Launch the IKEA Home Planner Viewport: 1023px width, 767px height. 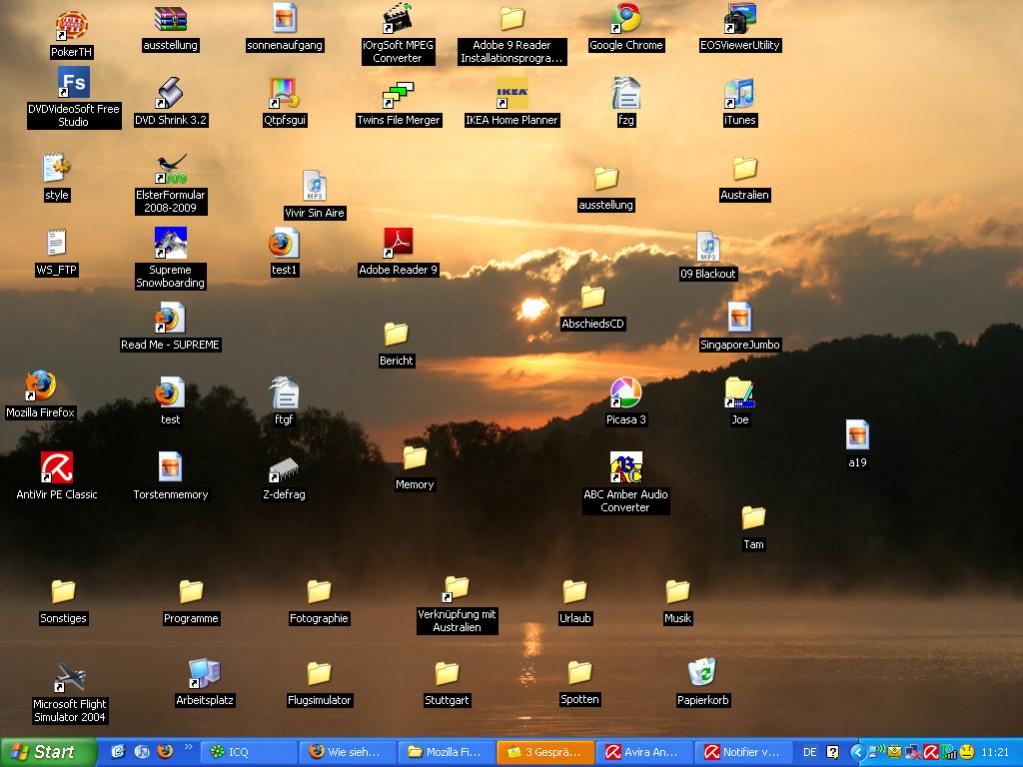[x=512, y=94]
